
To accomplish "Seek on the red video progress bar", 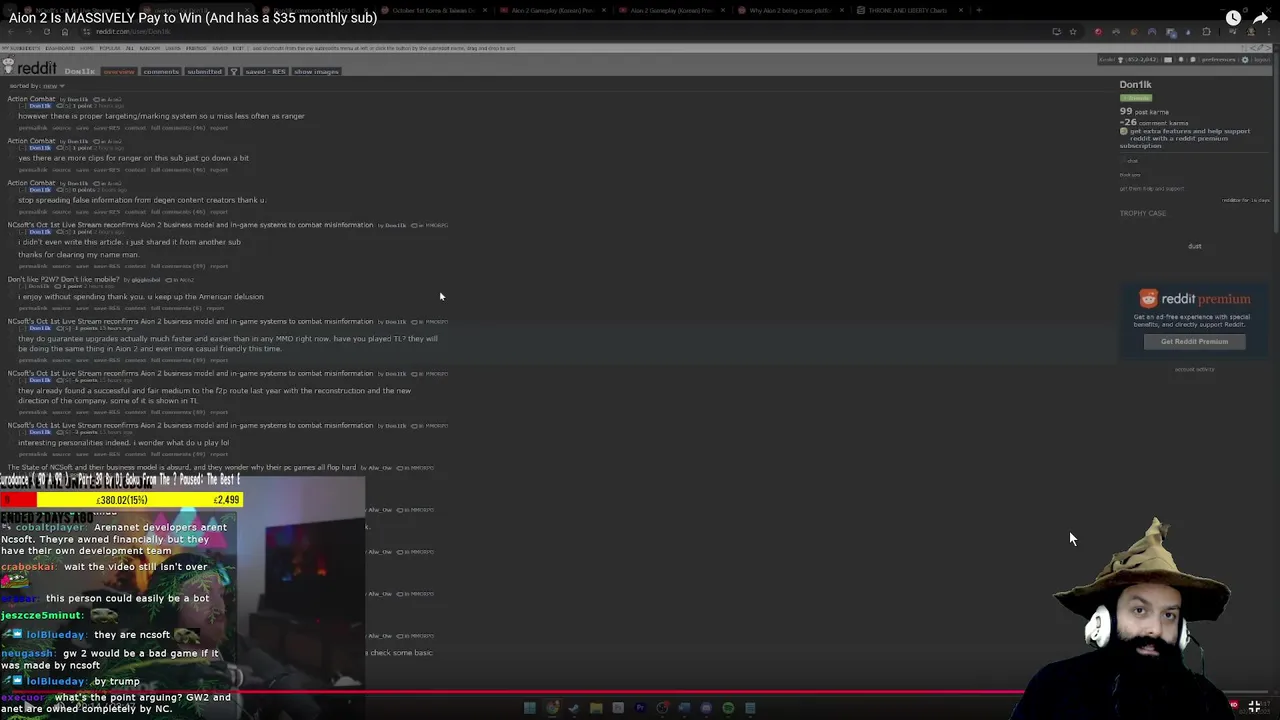I will (640, 692).
